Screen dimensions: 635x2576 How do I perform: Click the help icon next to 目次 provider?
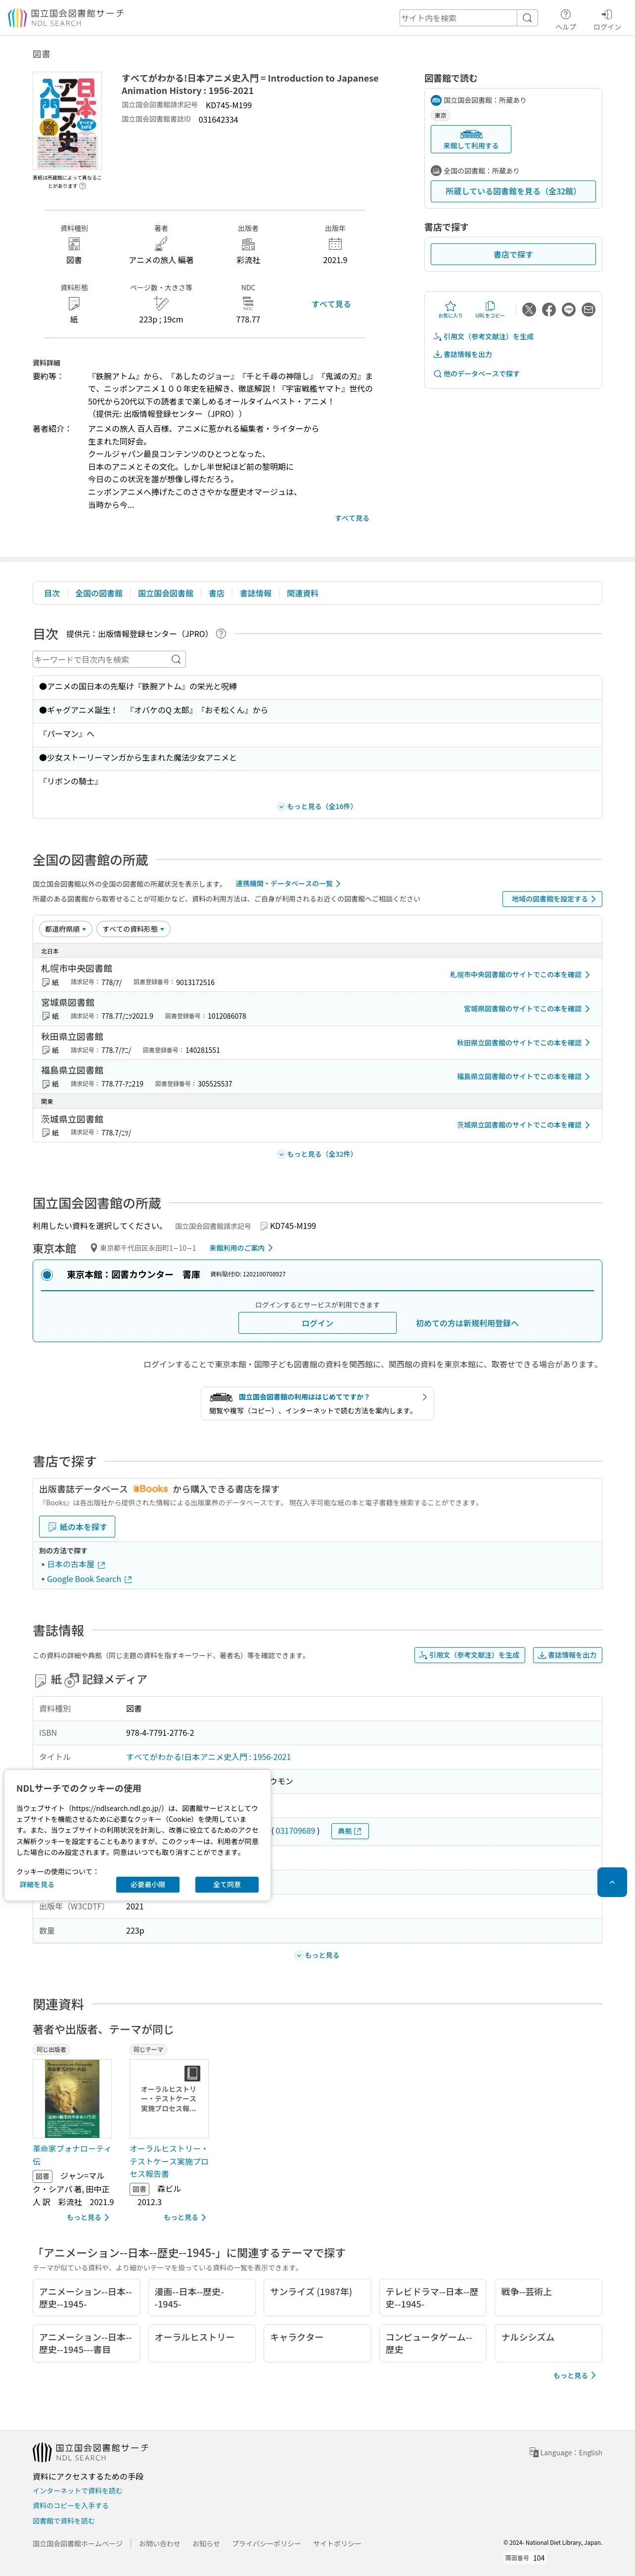point(221,633)
